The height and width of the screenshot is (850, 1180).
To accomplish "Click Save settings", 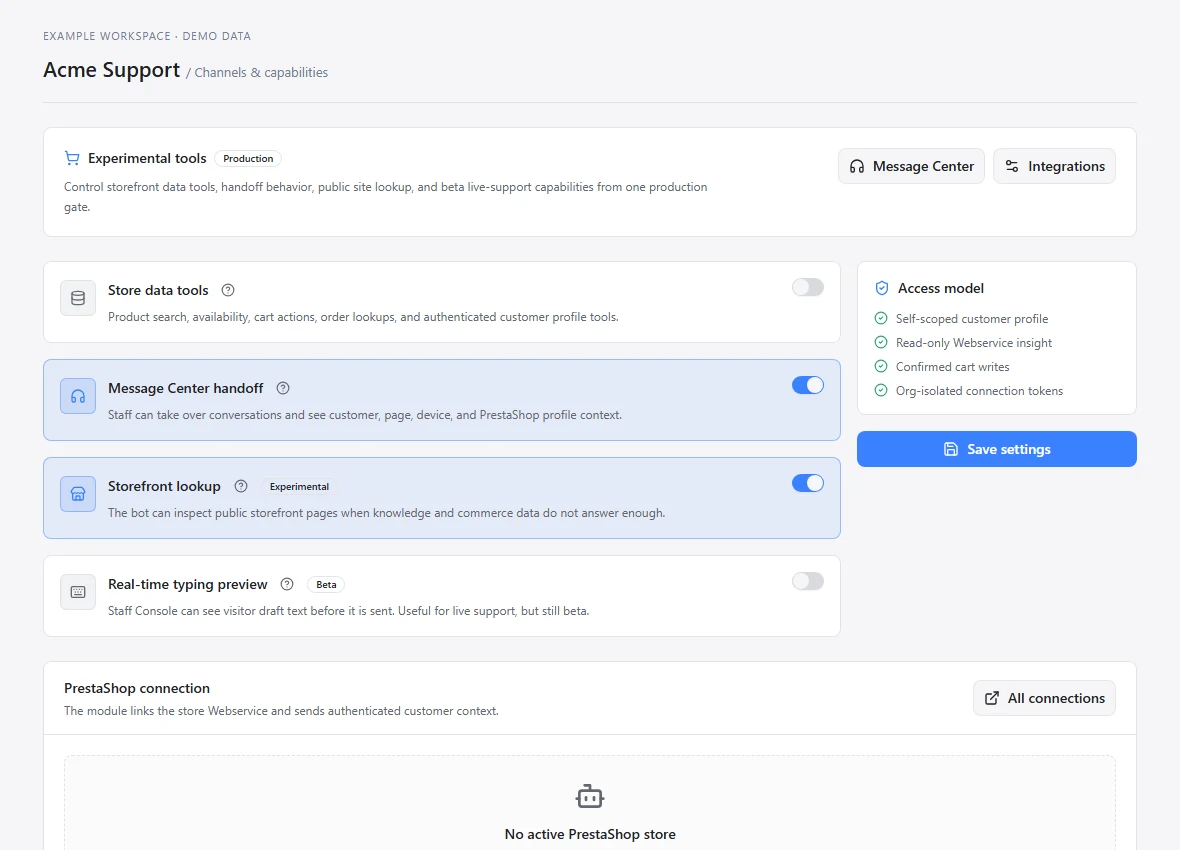I will 996,449.
